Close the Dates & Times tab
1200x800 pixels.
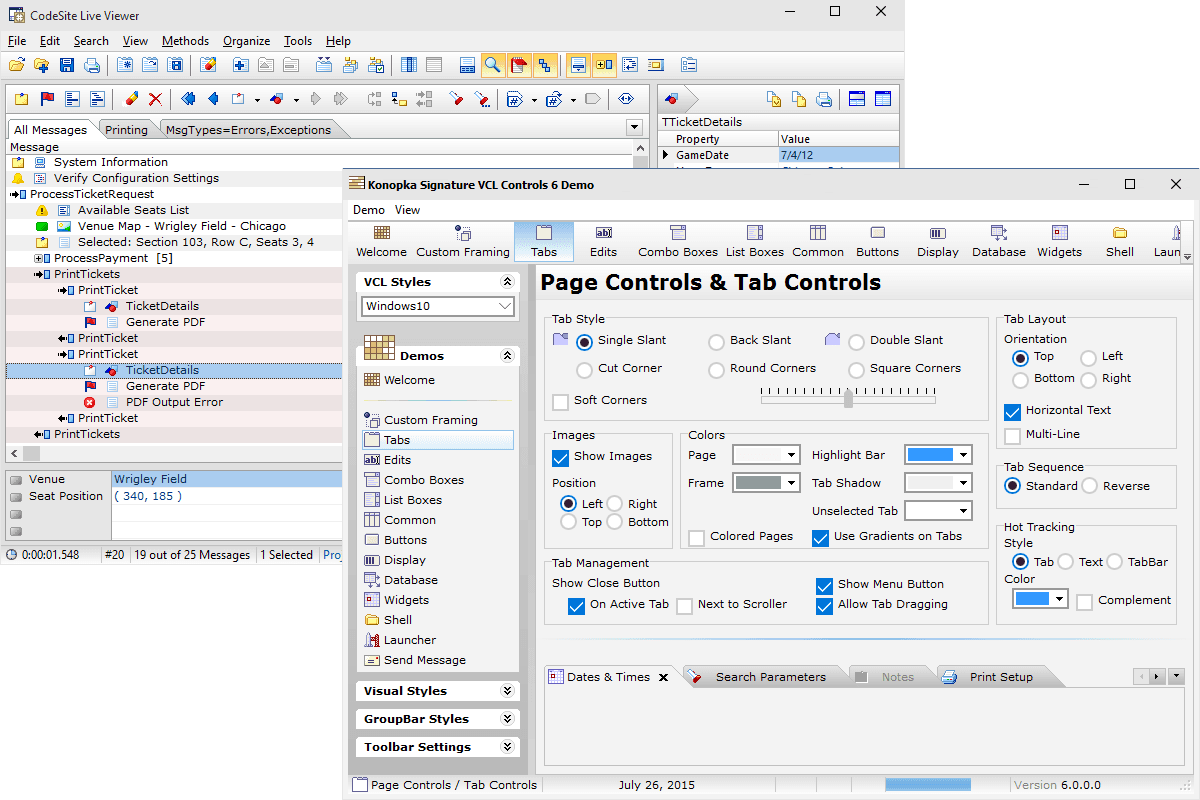click(662, 677)
